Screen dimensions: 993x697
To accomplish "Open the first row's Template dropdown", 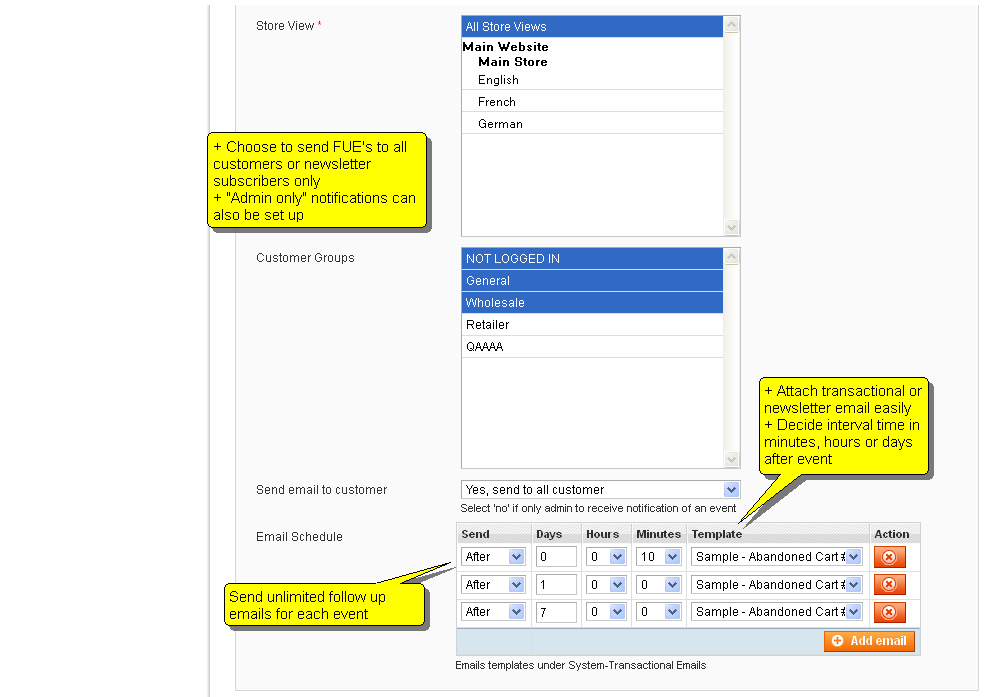I will click(855, 557).
